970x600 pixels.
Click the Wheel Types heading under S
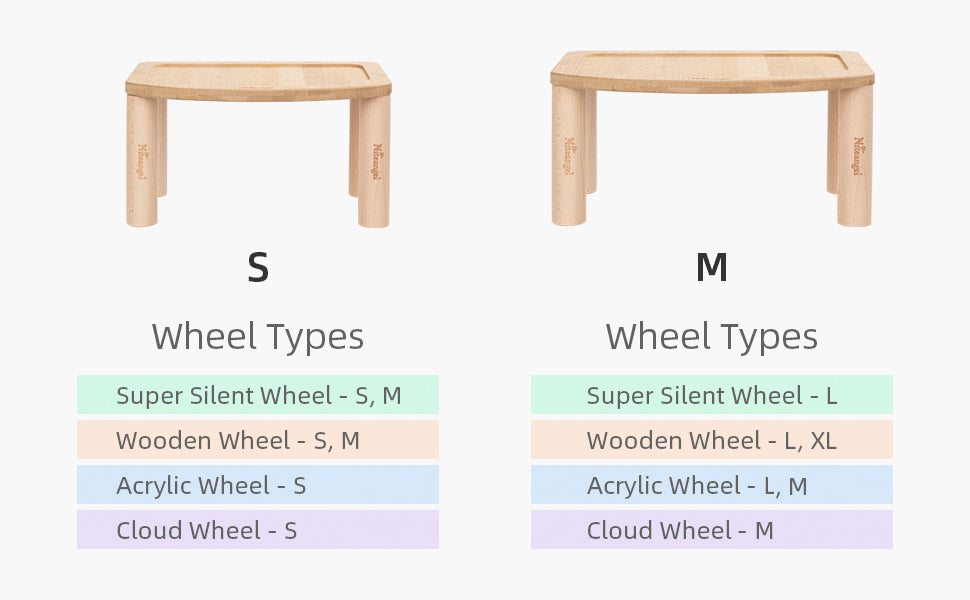(258, 336)
